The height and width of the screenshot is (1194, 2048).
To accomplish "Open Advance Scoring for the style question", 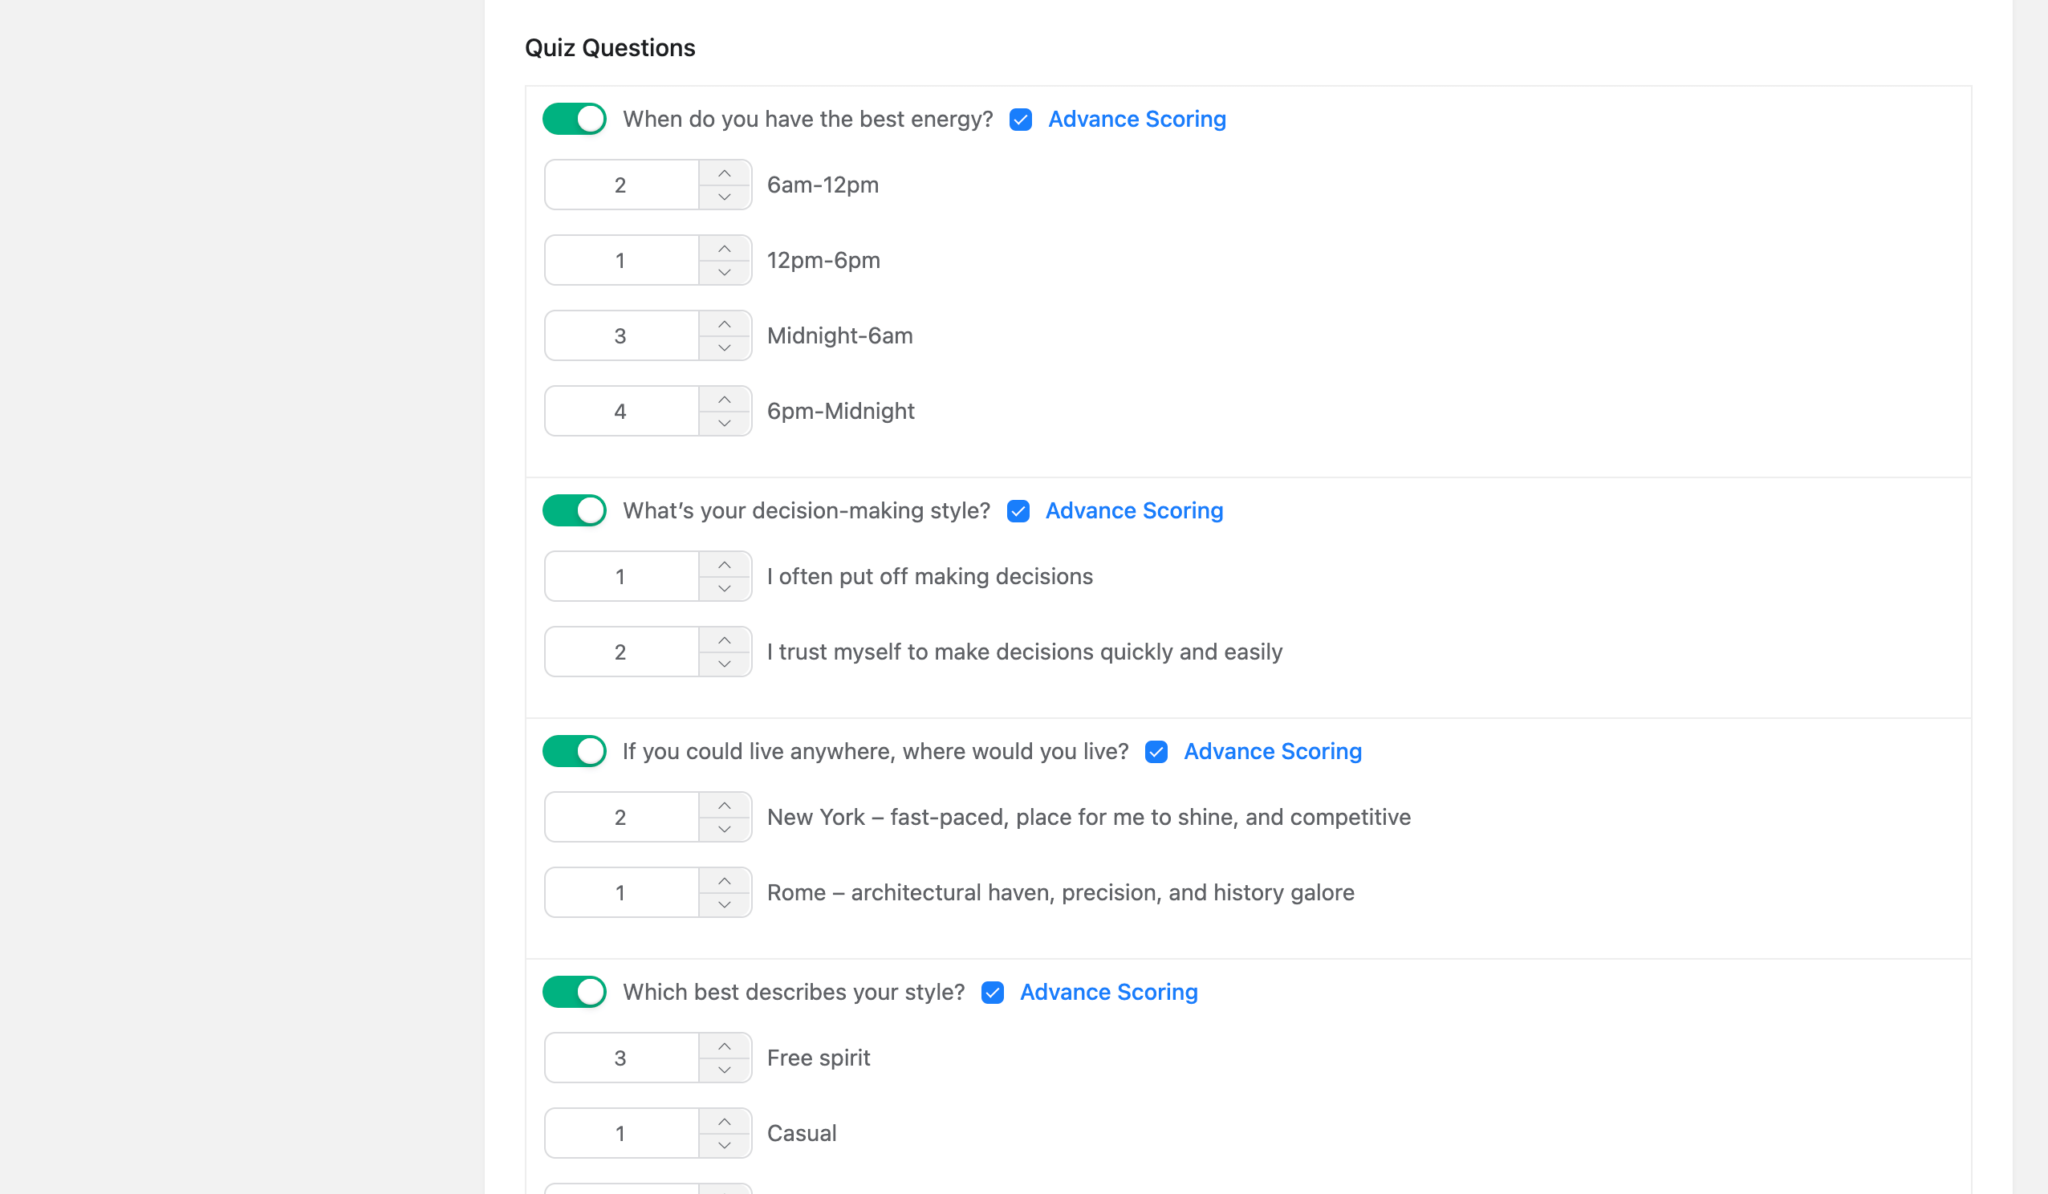I will tap(1107, 991).
